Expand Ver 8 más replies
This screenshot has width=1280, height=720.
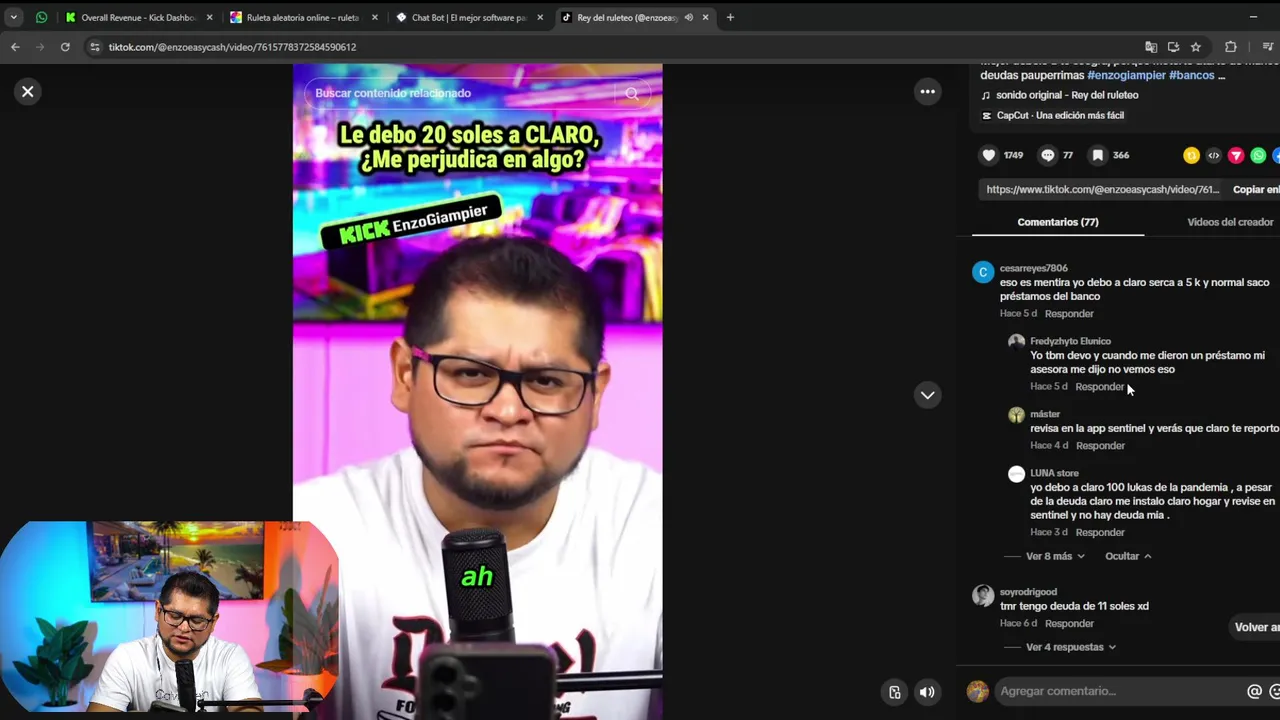tap(1055, 556)
